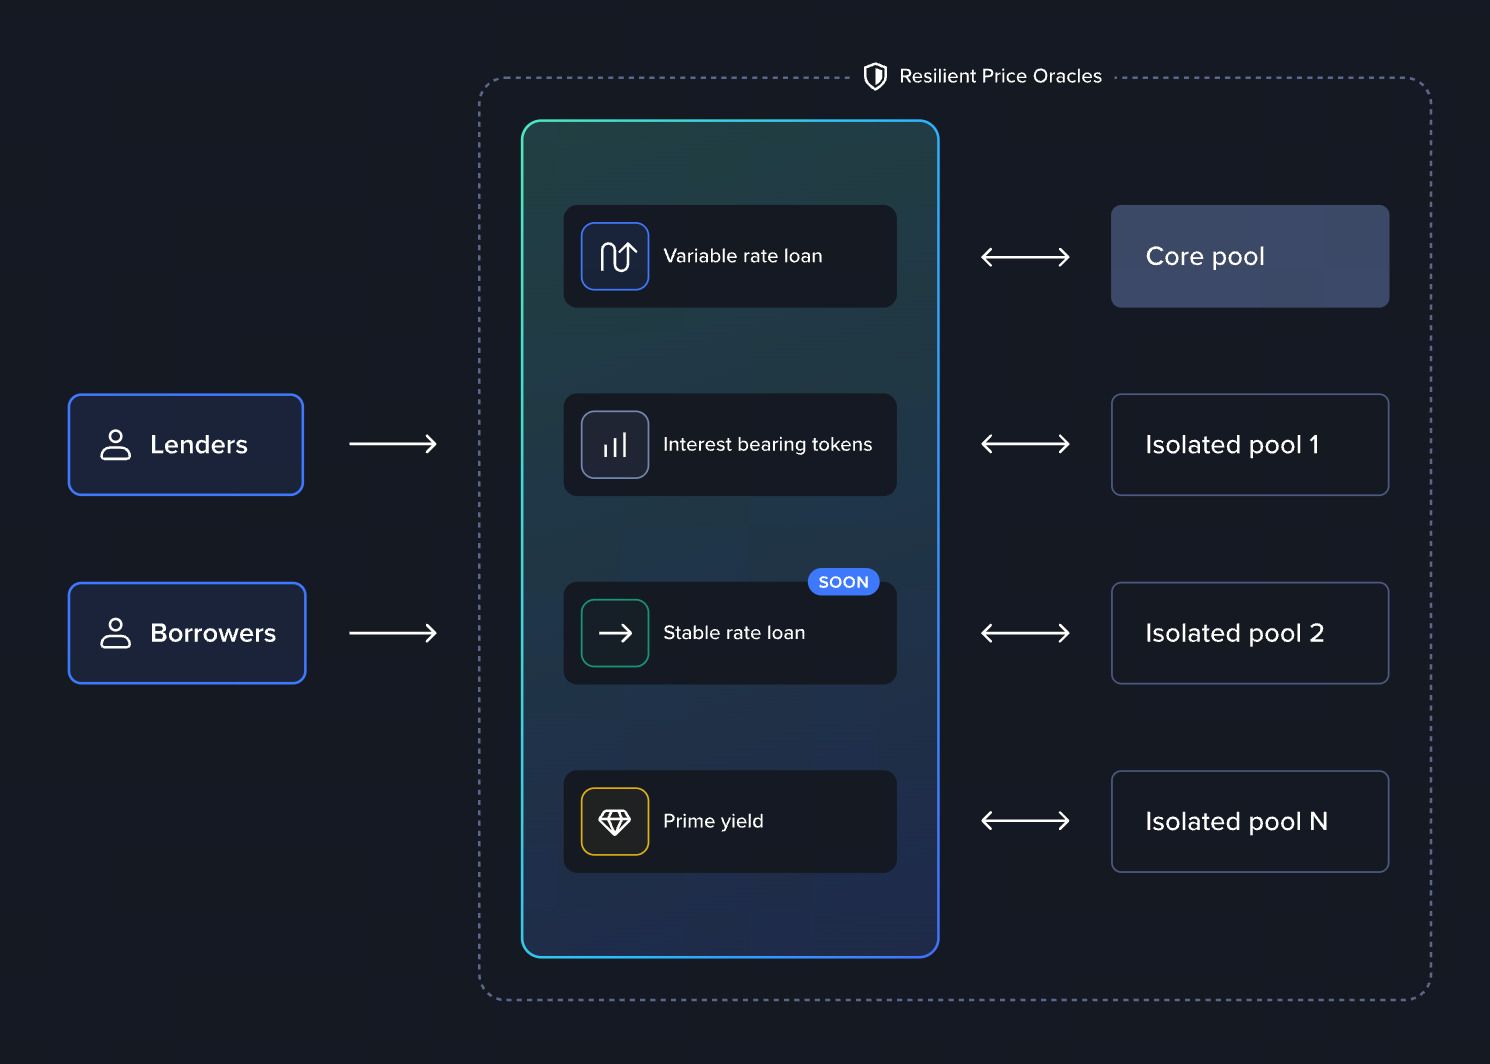
Task: Click the Resilient Price Oracles label
Action: tap(1000, 76)
